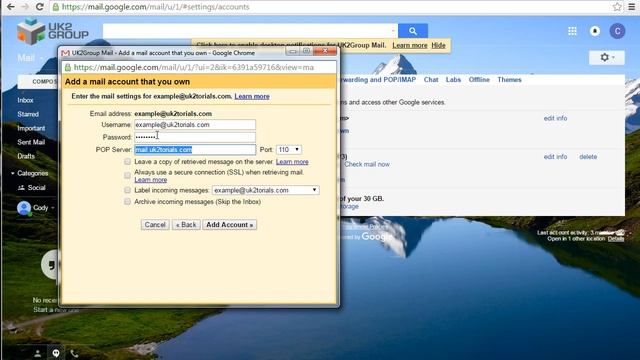Click the Social category people icon

21,188
